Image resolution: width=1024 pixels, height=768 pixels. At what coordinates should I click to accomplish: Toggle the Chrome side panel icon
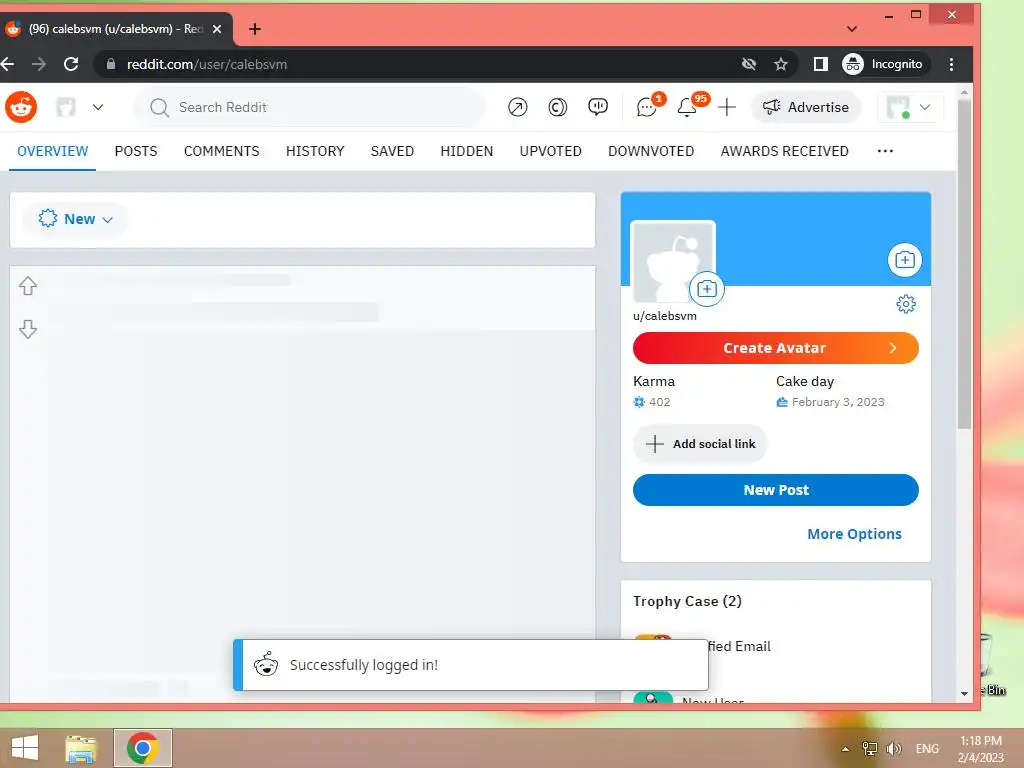pyautogui.click(x=821, y=64)
